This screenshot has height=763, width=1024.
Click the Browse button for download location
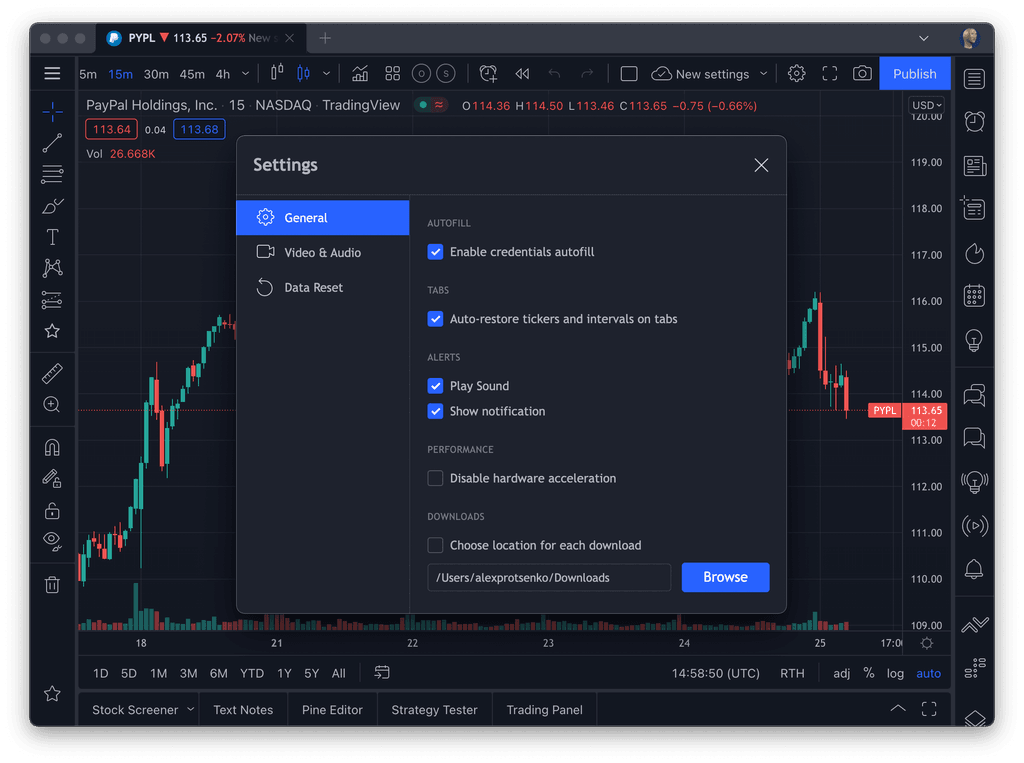[725, 577]
